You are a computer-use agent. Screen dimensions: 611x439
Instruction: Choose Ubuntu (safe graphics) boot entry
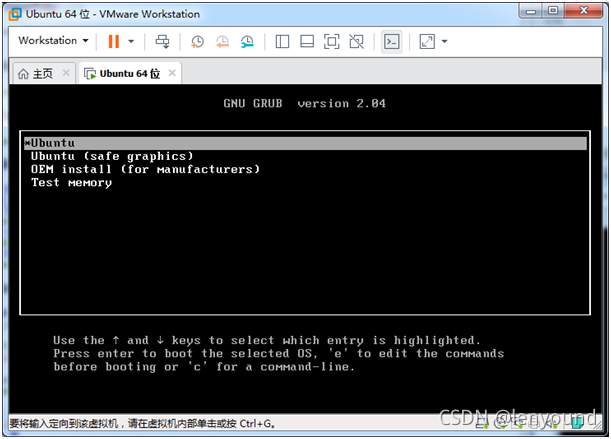112,156
